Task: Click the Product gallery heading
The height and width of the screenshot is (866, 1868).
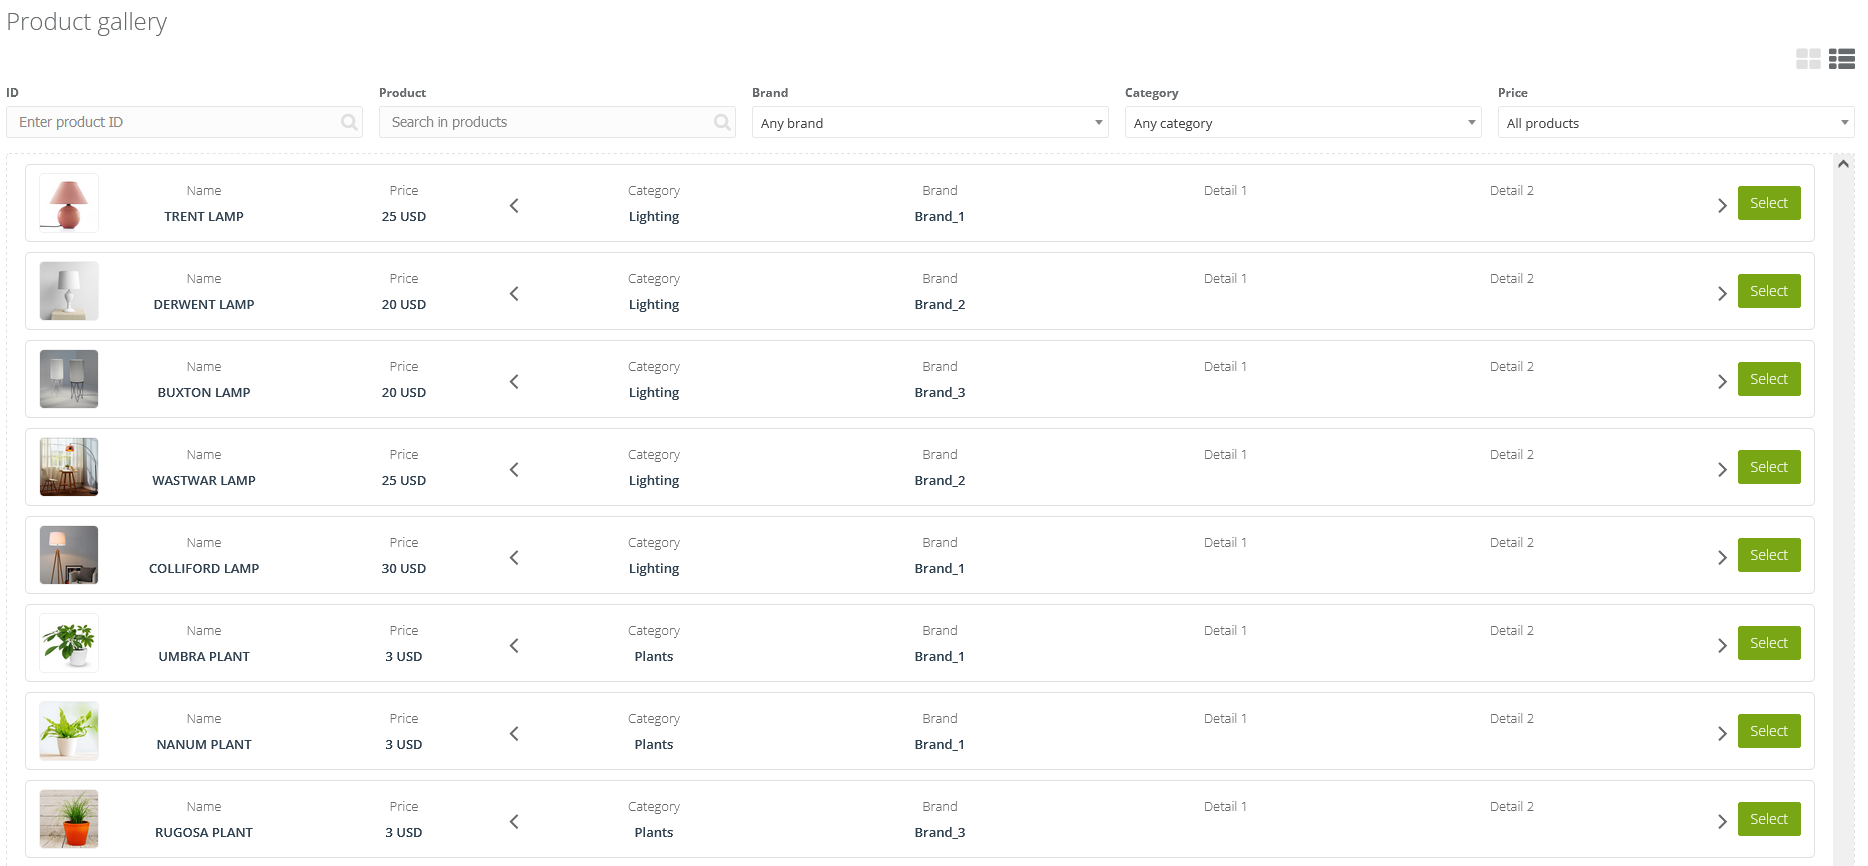Action: (x=87, y=22)
